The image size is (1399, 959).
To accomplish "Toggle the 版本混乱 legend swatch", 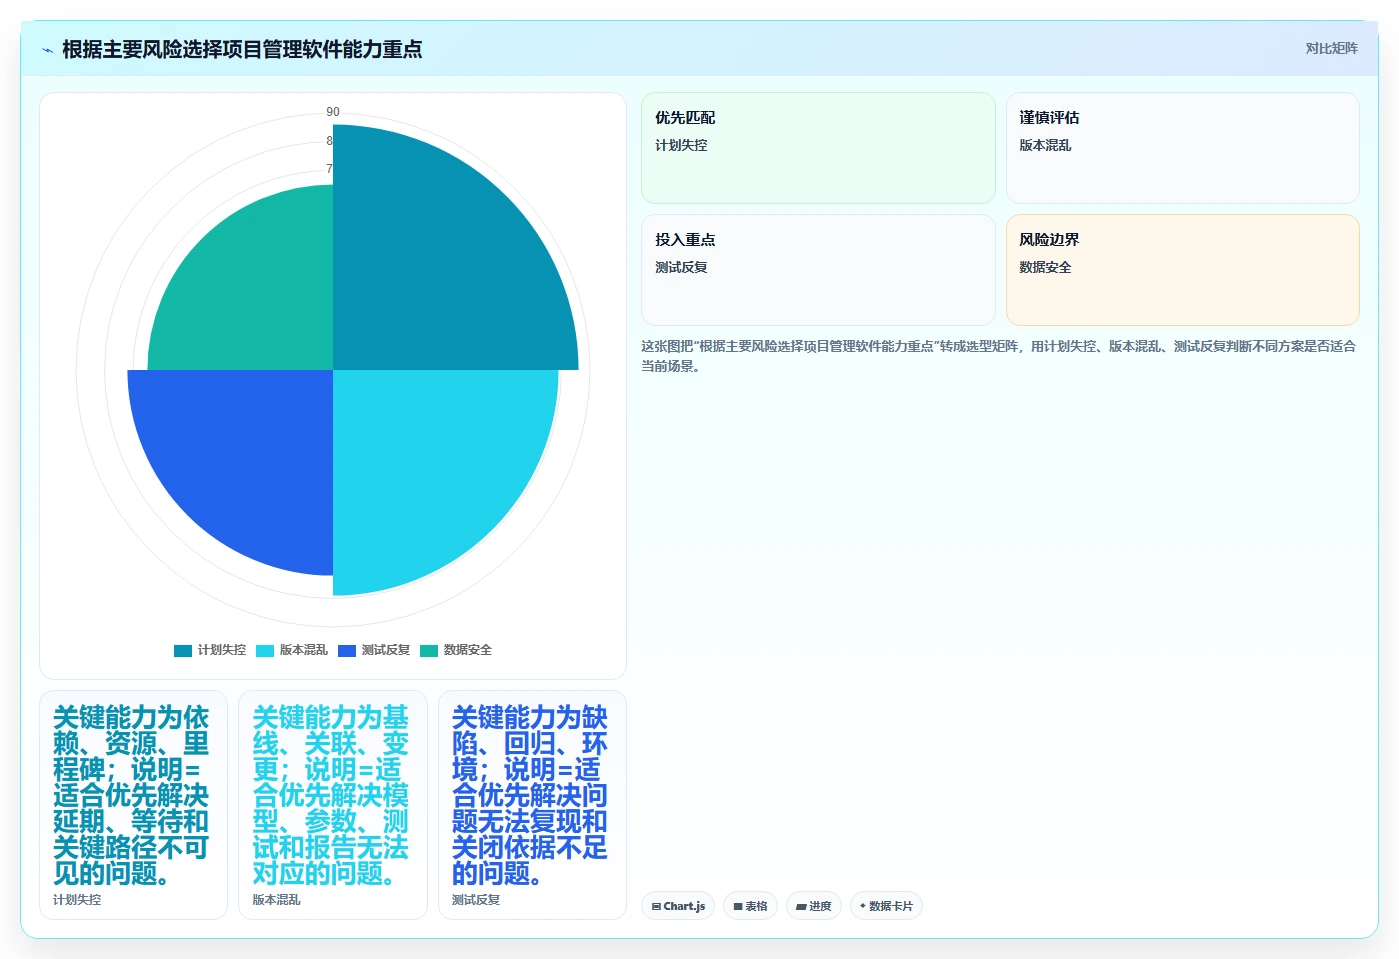I will [x=264, y=650].
